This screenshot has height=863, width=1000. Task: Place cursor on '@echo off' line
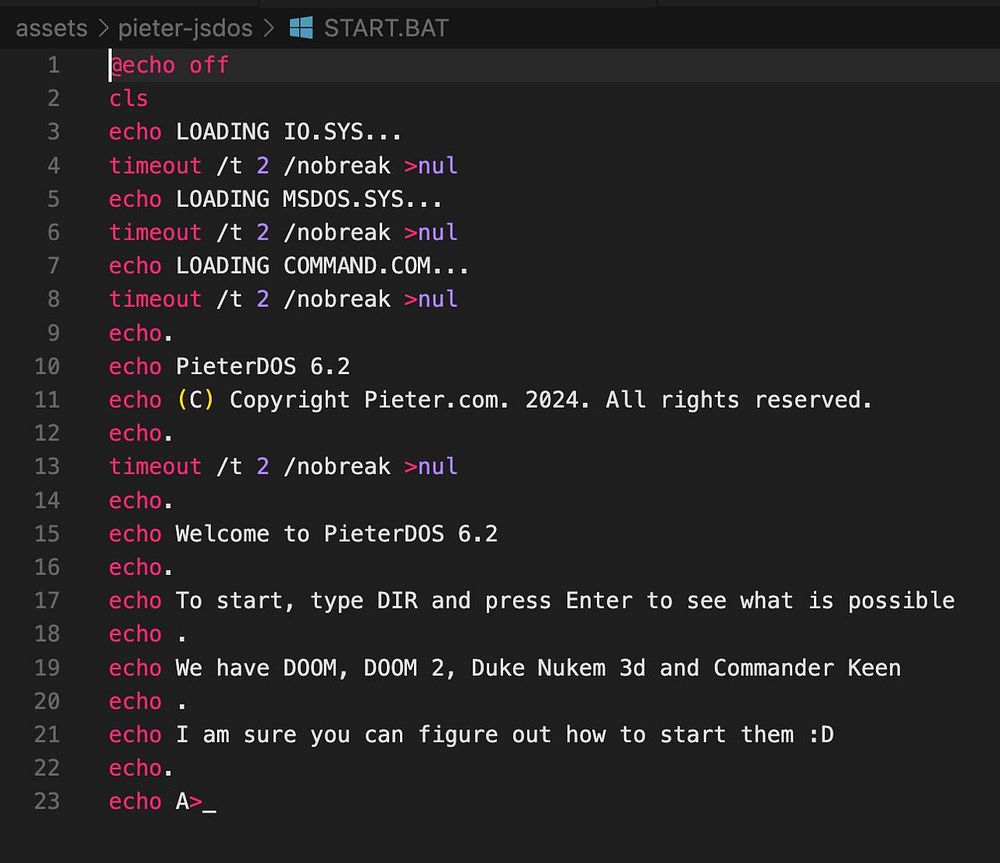click(169, 64)
